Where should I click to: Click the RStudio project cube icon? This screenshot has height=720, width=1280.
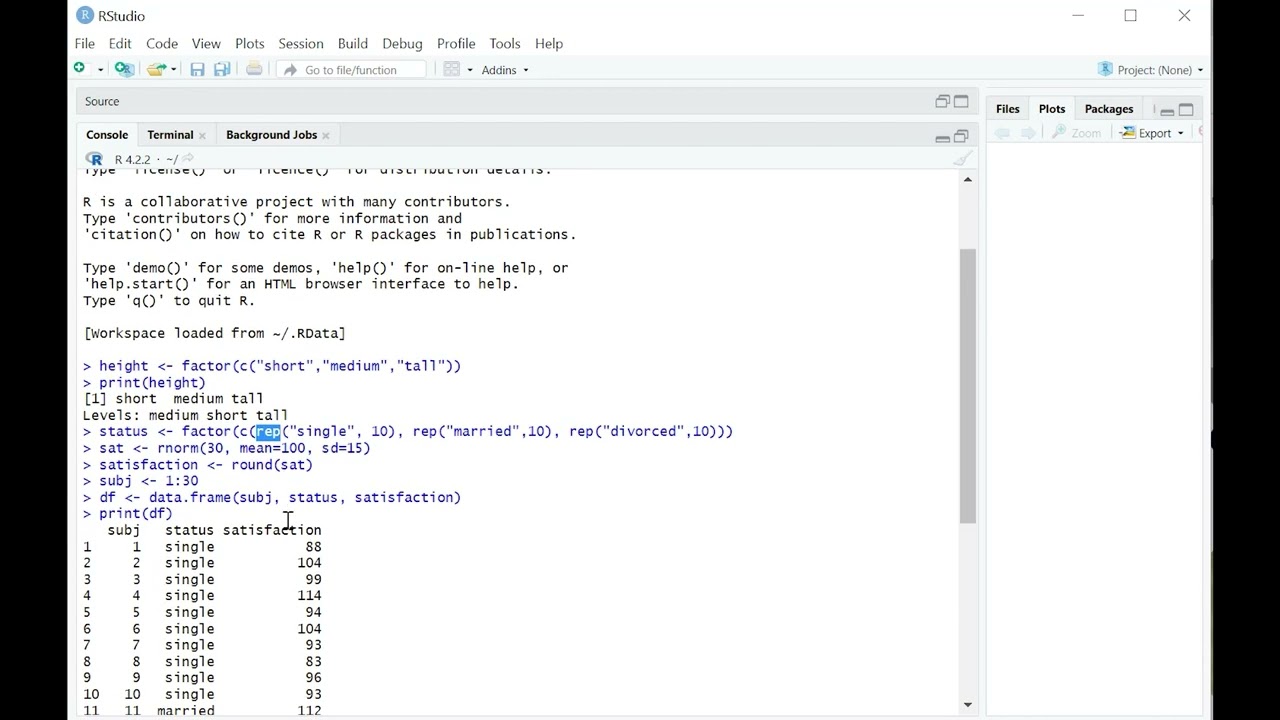point(1105,69)
